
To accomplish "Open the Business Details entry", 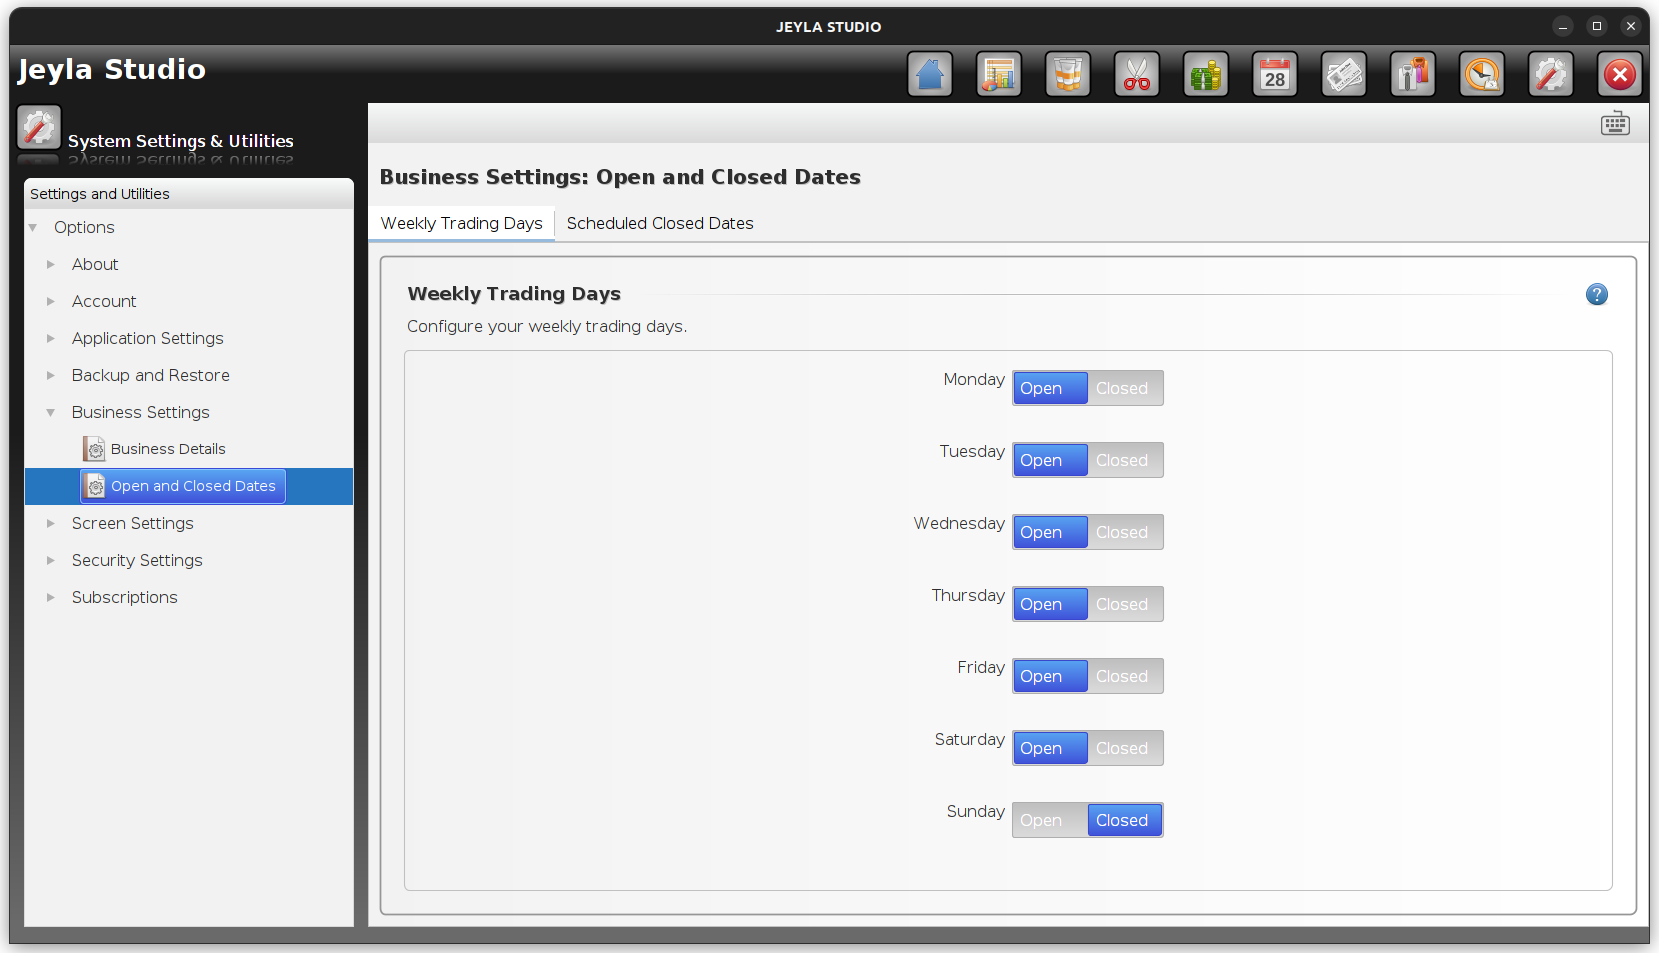I will [x=168, y=449].
